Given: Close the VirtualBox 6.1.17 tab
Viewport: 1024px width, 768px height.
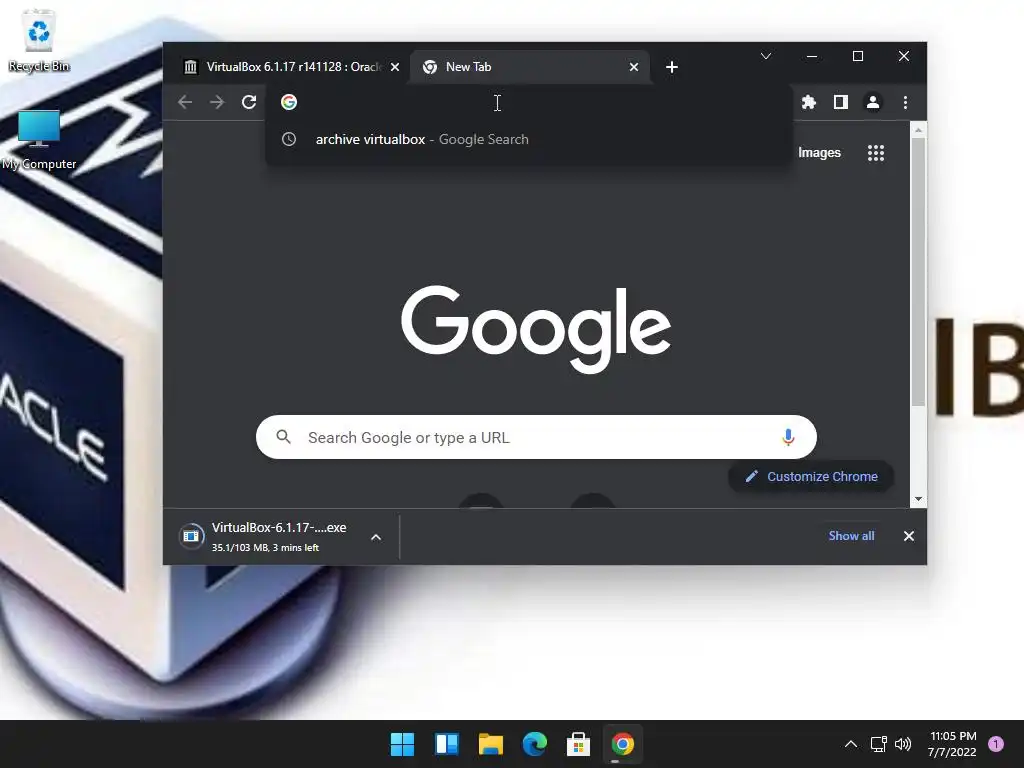Looking at the screenshot, I should [x=394, y=67].
